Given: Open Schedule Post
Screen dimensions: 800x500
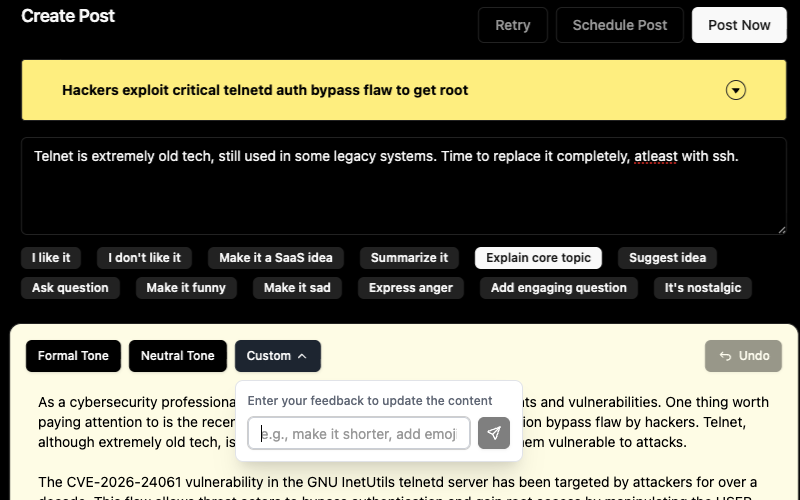Looking at the screenshot, I should 619,25.
